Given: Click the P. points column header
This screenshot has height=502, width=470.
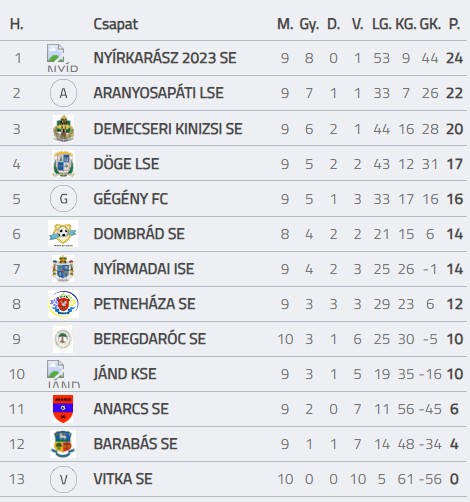Looking at the screenshot, I should coord(455,24).
